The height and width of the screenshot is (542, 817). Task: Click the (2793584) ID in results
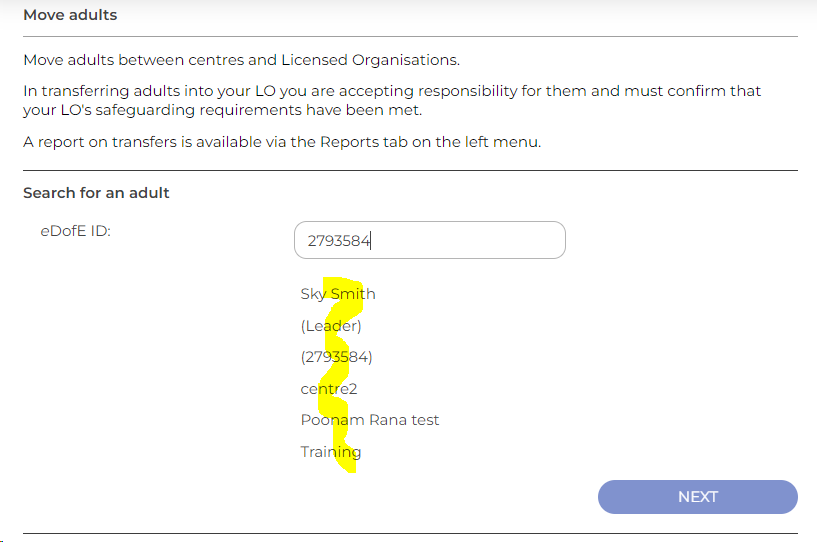coord(337,357)
